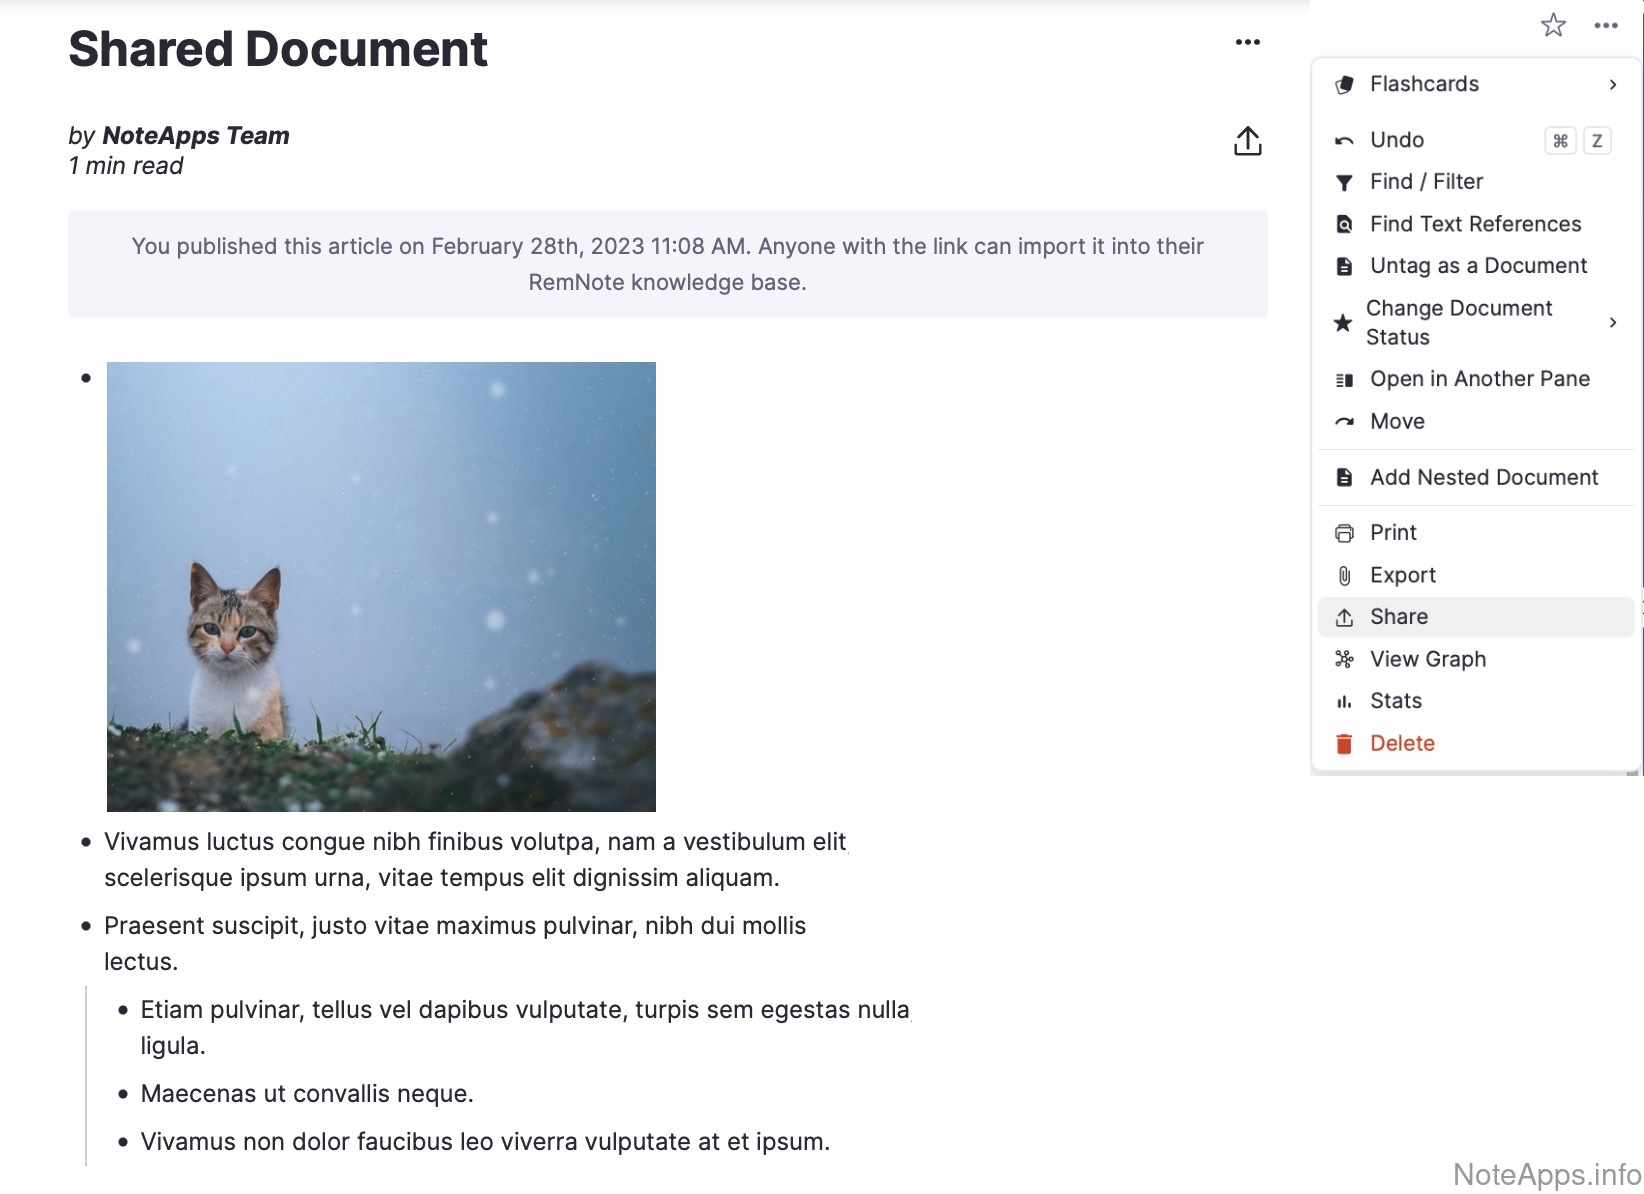Select Undo in the menu
This screenshot has height=1194, width=1644.
1396,140
